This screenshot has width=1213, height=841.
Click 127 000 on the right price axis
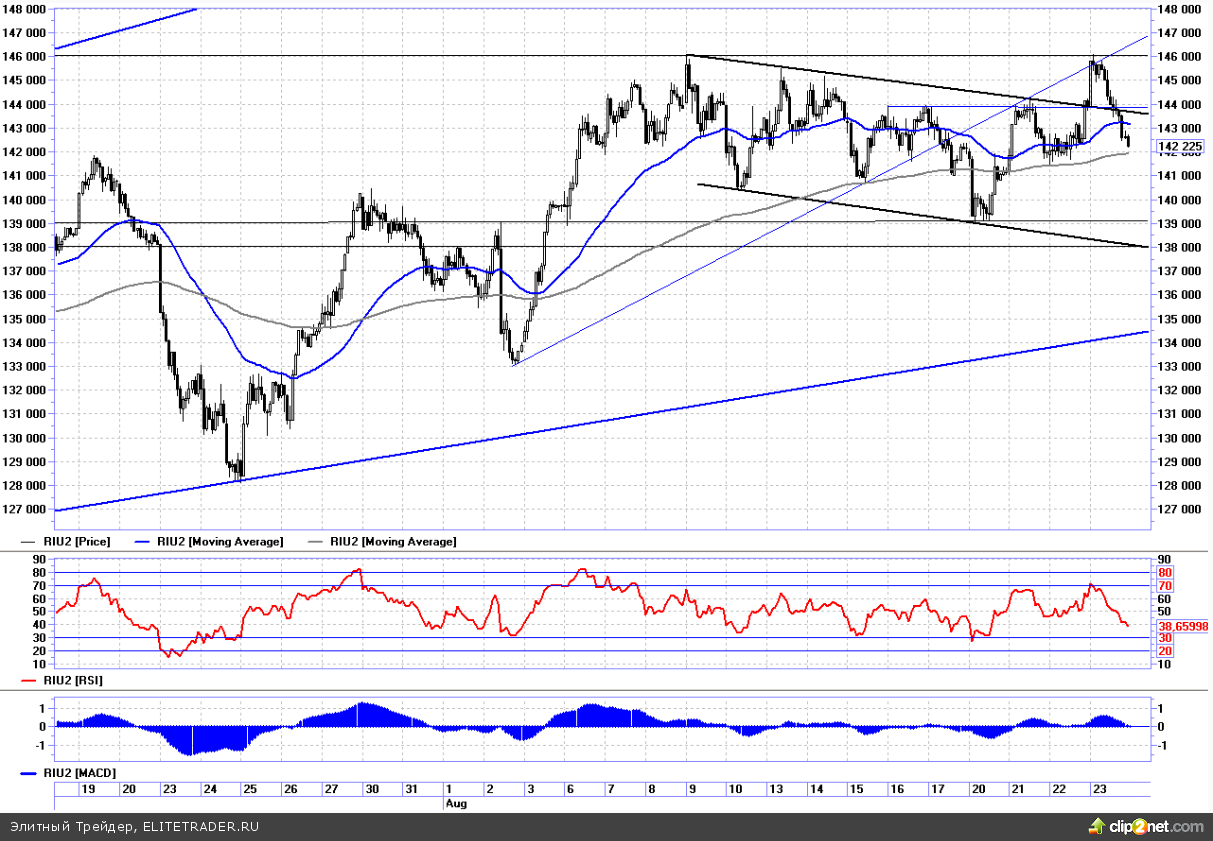pyautogui.click(x=1178, y=510)
